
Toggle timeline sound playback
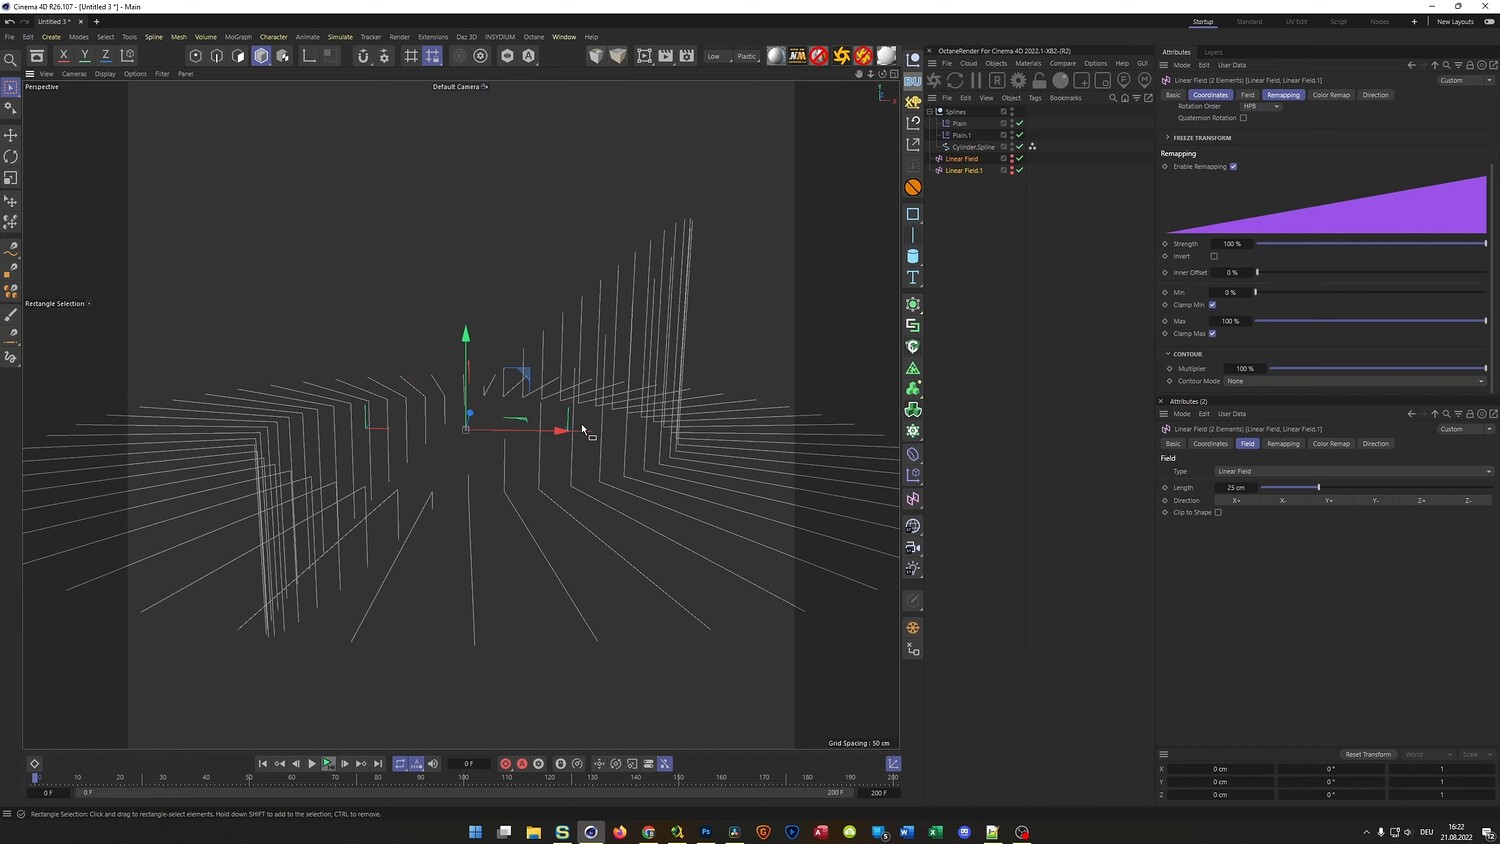click(x=433, y=764)
